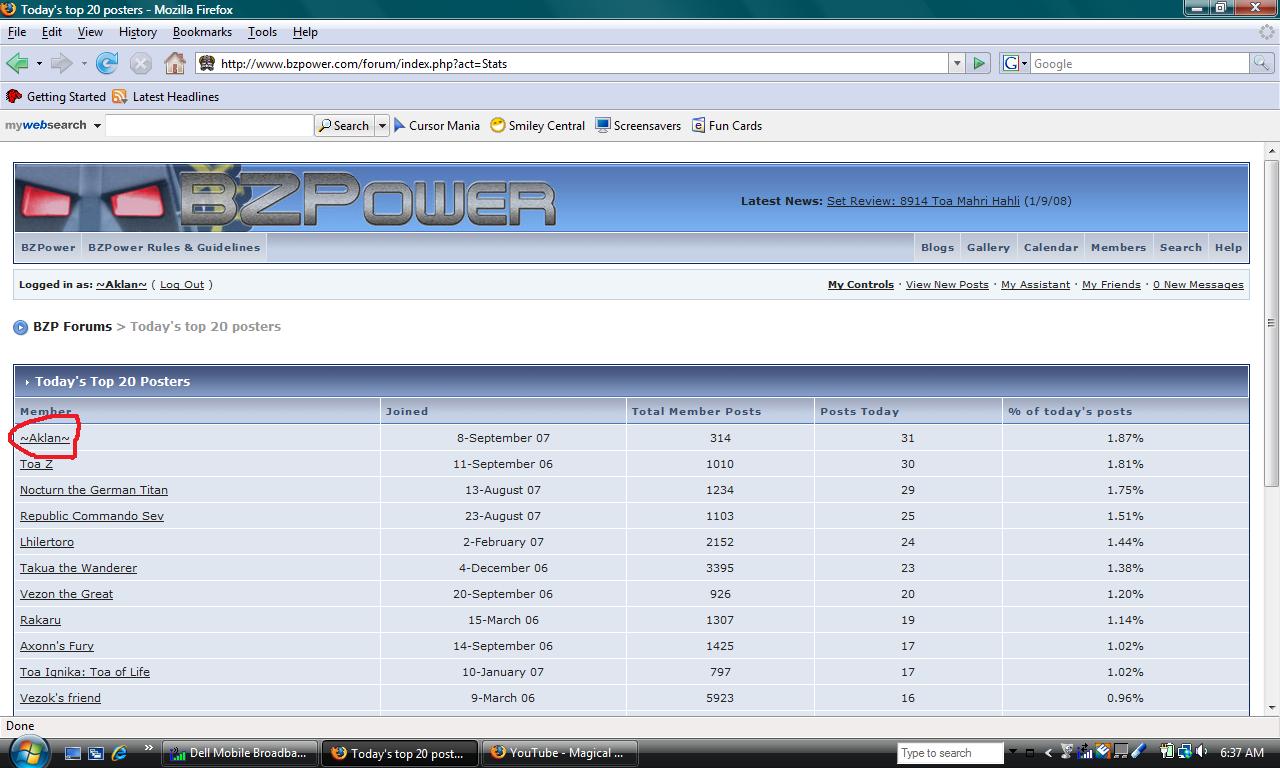Click the taskbar Type to search box
The width and height of the screenshot is (1280, 768).
pos(950,753)
